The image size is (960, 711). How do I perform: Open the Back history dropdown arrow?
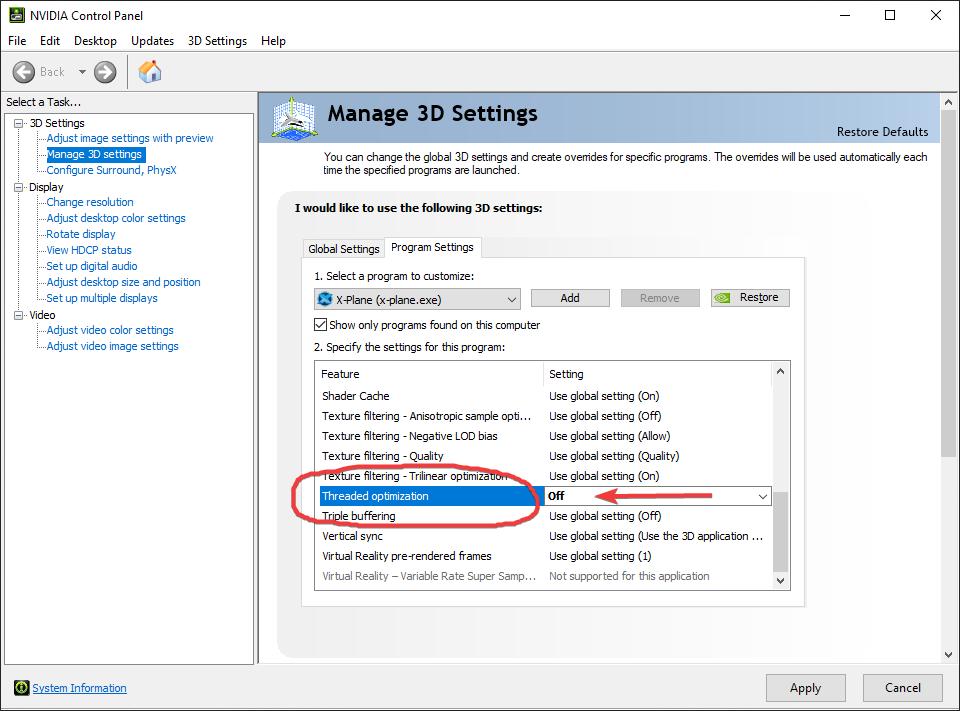[82, 72]
